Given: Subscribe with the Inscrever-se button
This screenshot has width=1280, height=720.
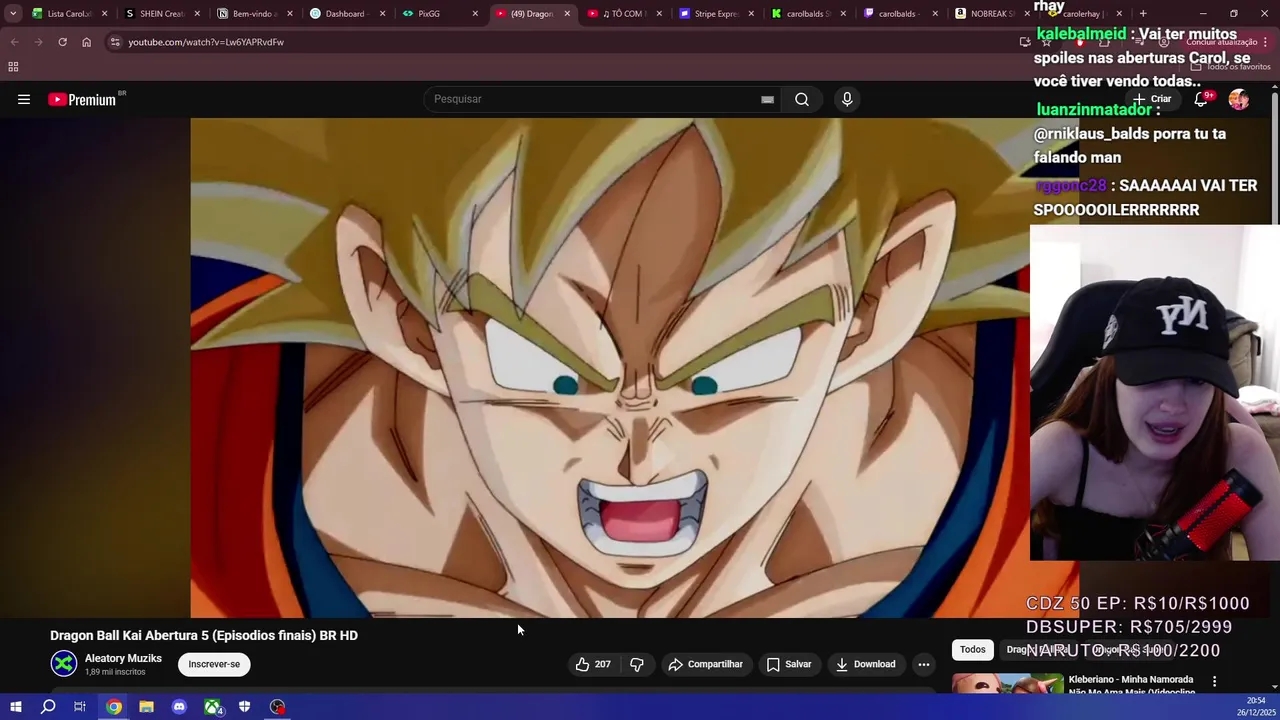Looking at the screenshot, I should [x=214, y=664].
